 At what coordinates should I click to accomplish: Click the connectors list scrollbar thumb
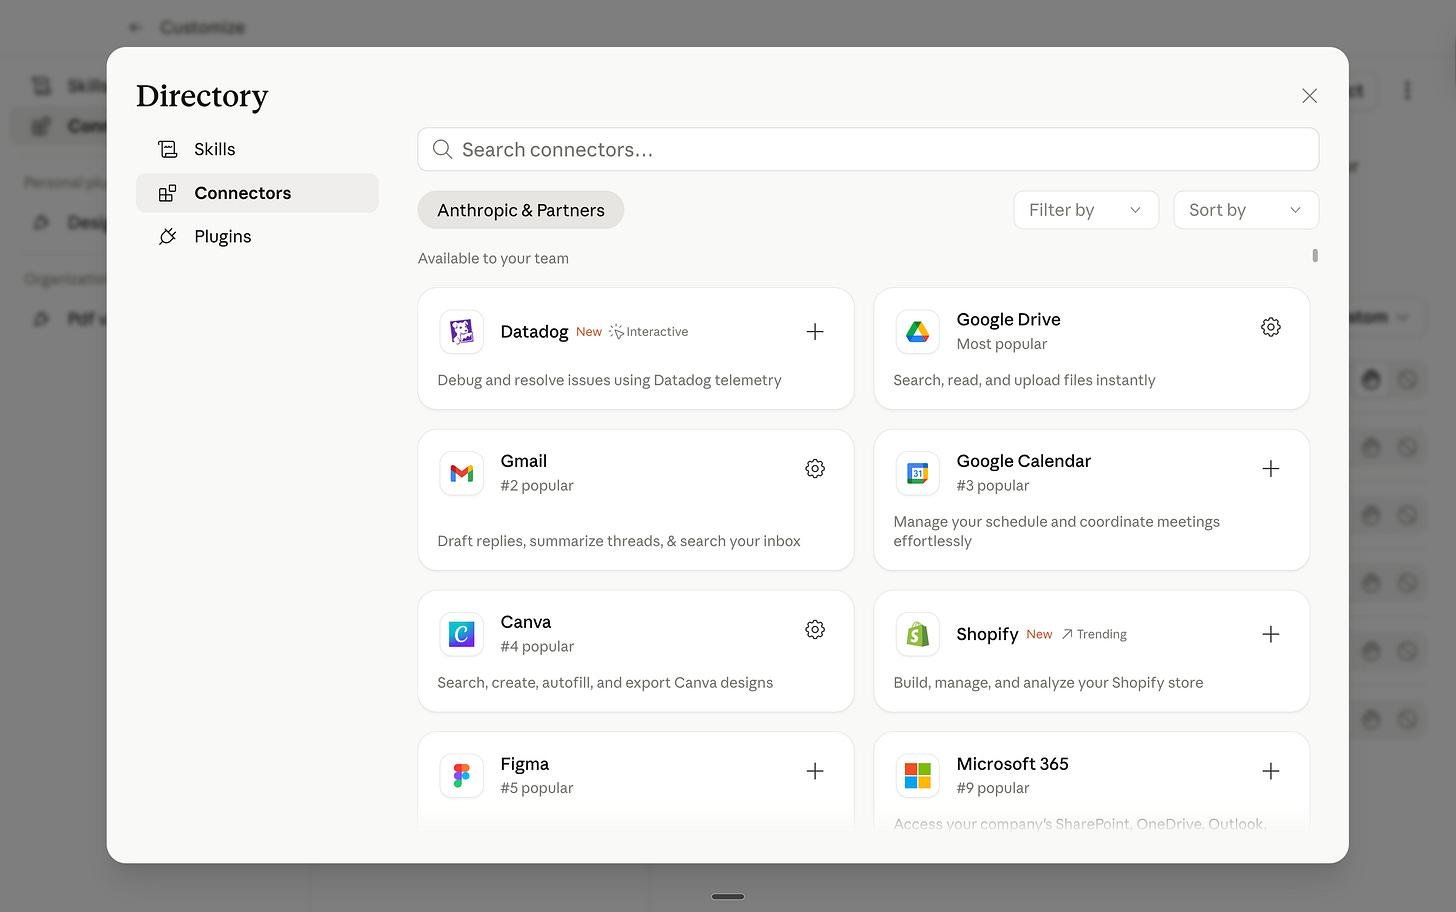pos(1315,256)
